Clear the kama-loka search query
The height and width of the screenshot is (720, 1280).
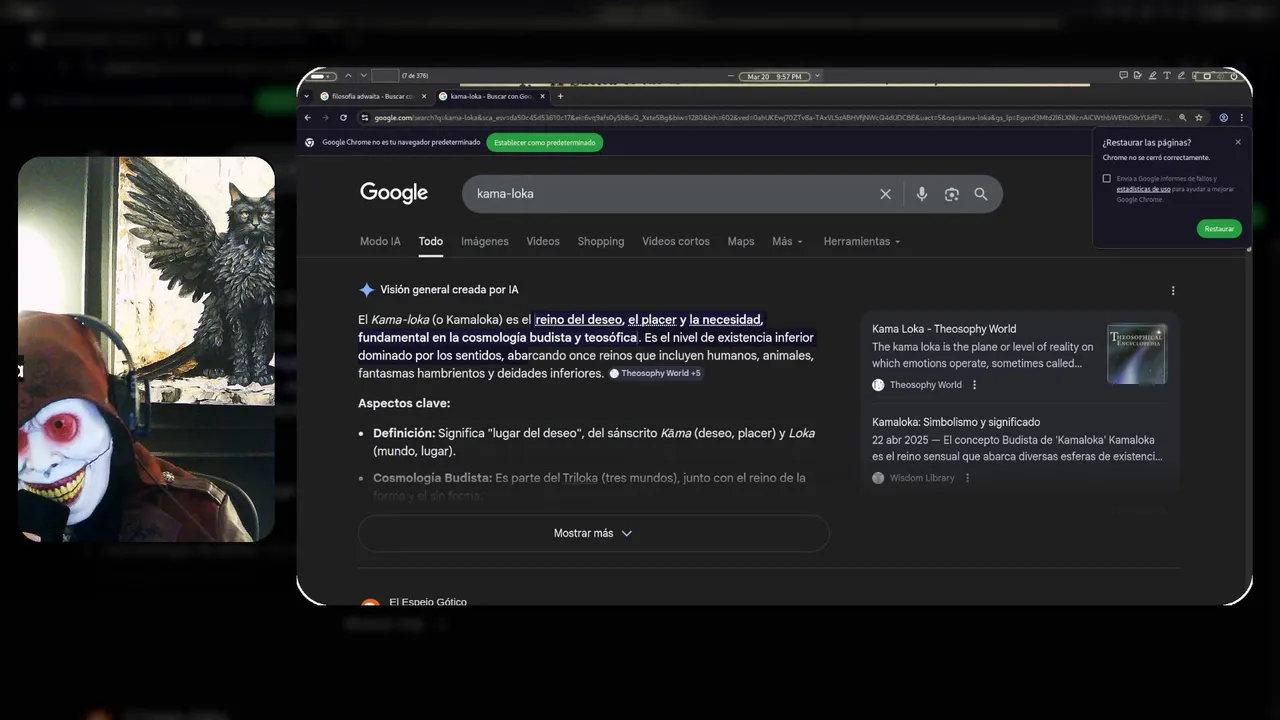(885, 194)
